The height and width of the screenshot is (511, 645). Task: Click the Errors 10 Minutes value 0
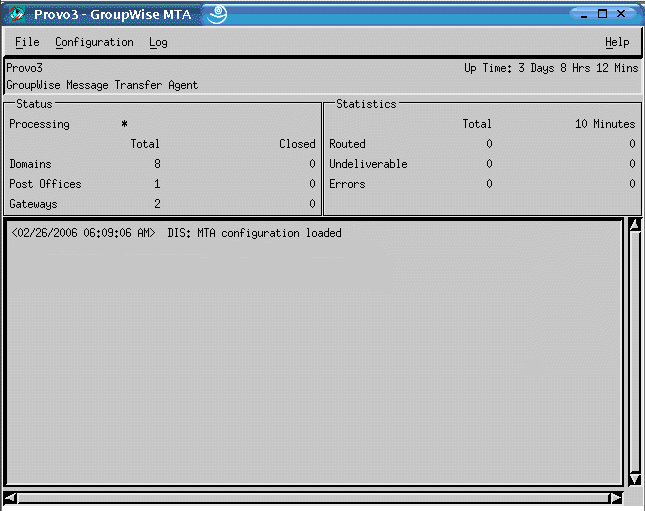tap(632, 184)
